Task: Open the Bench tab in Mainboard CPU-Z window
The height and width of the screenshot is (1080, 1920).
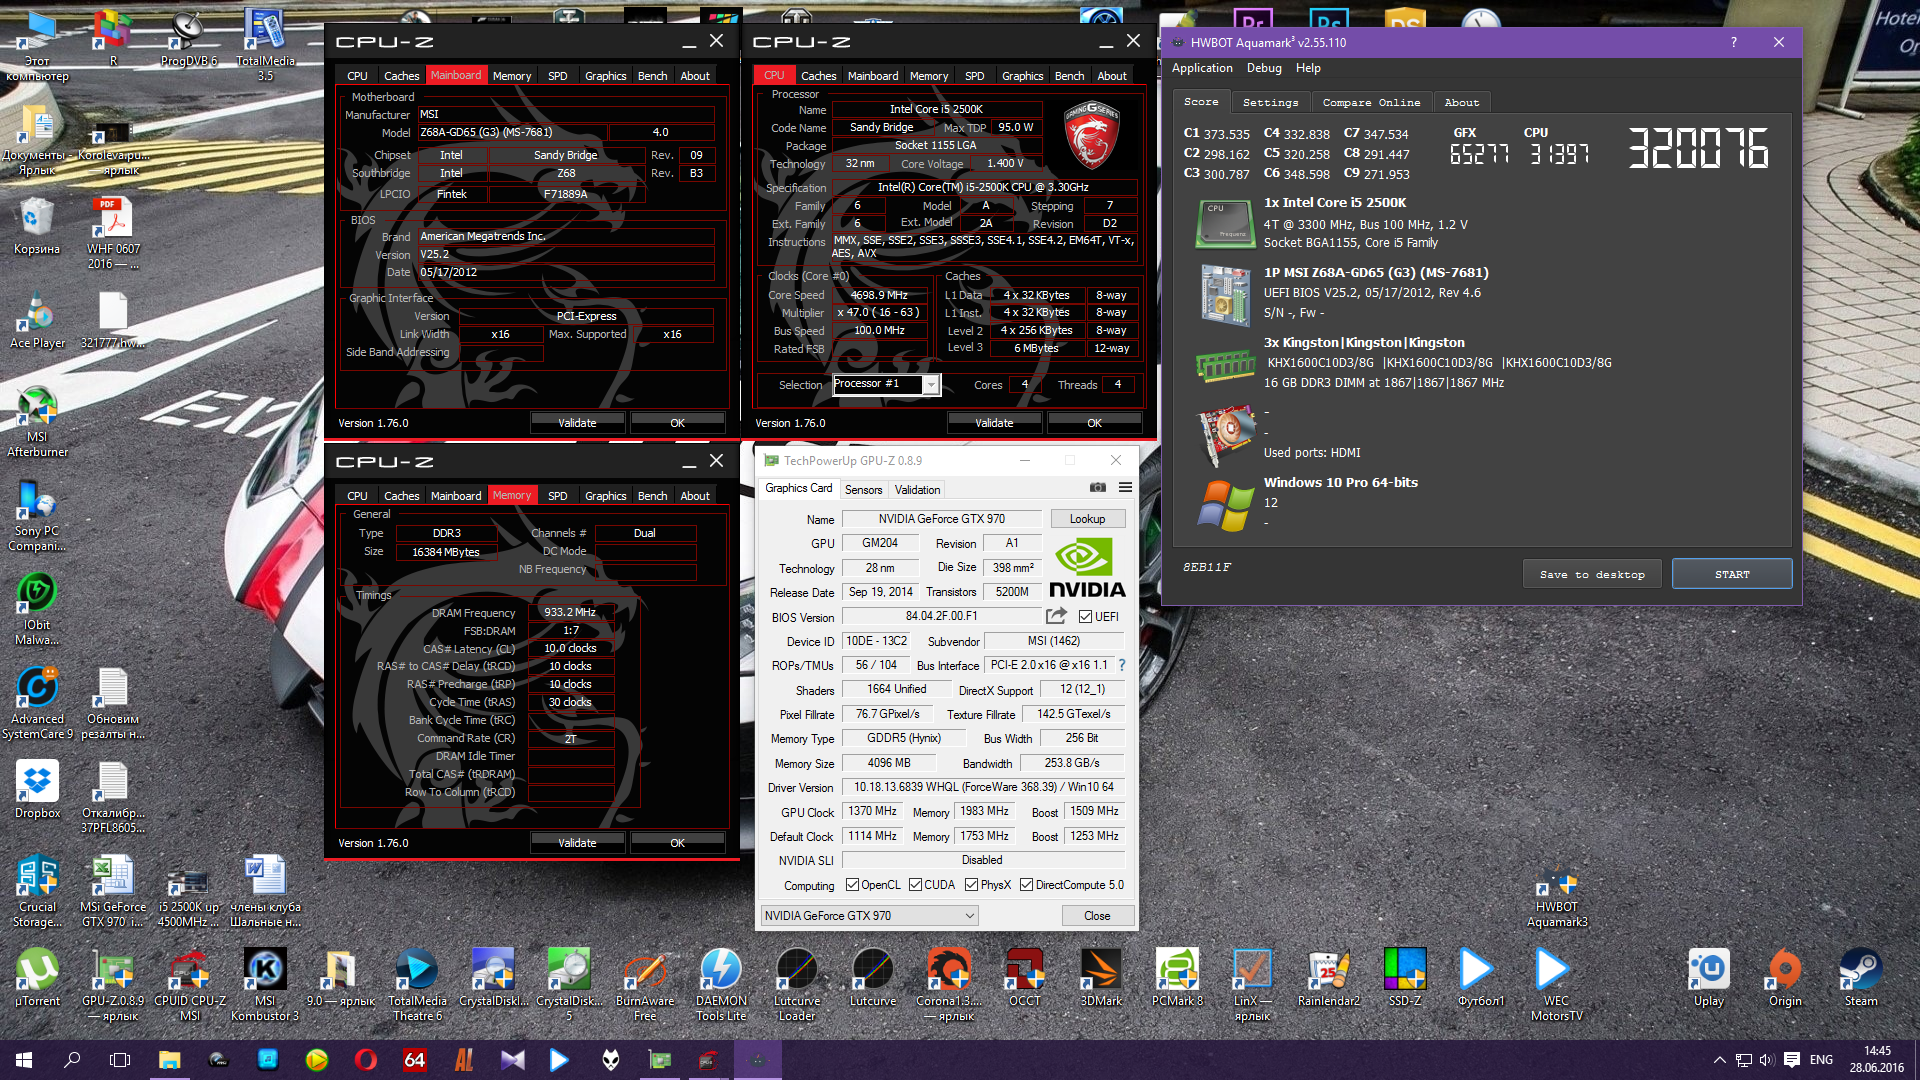Action: [652, 76]
